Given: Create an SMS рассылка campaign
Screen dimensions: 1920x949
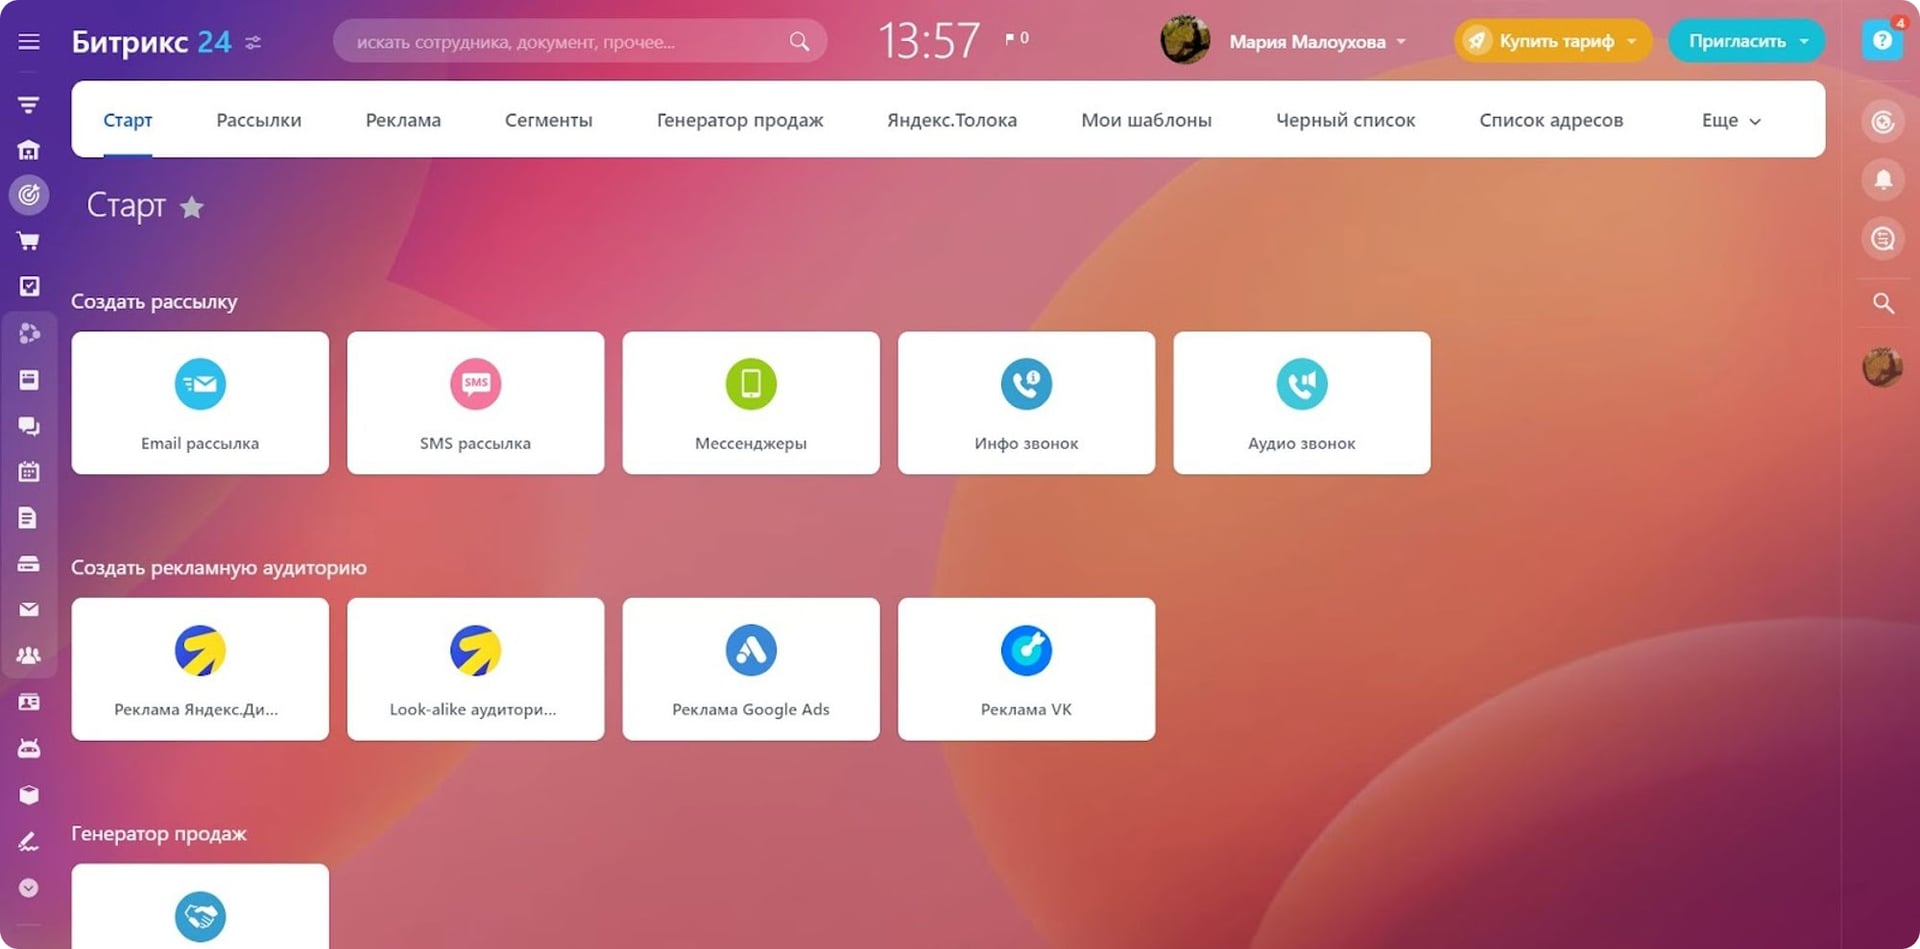Looking at the screenshot, I should (475, 403).
